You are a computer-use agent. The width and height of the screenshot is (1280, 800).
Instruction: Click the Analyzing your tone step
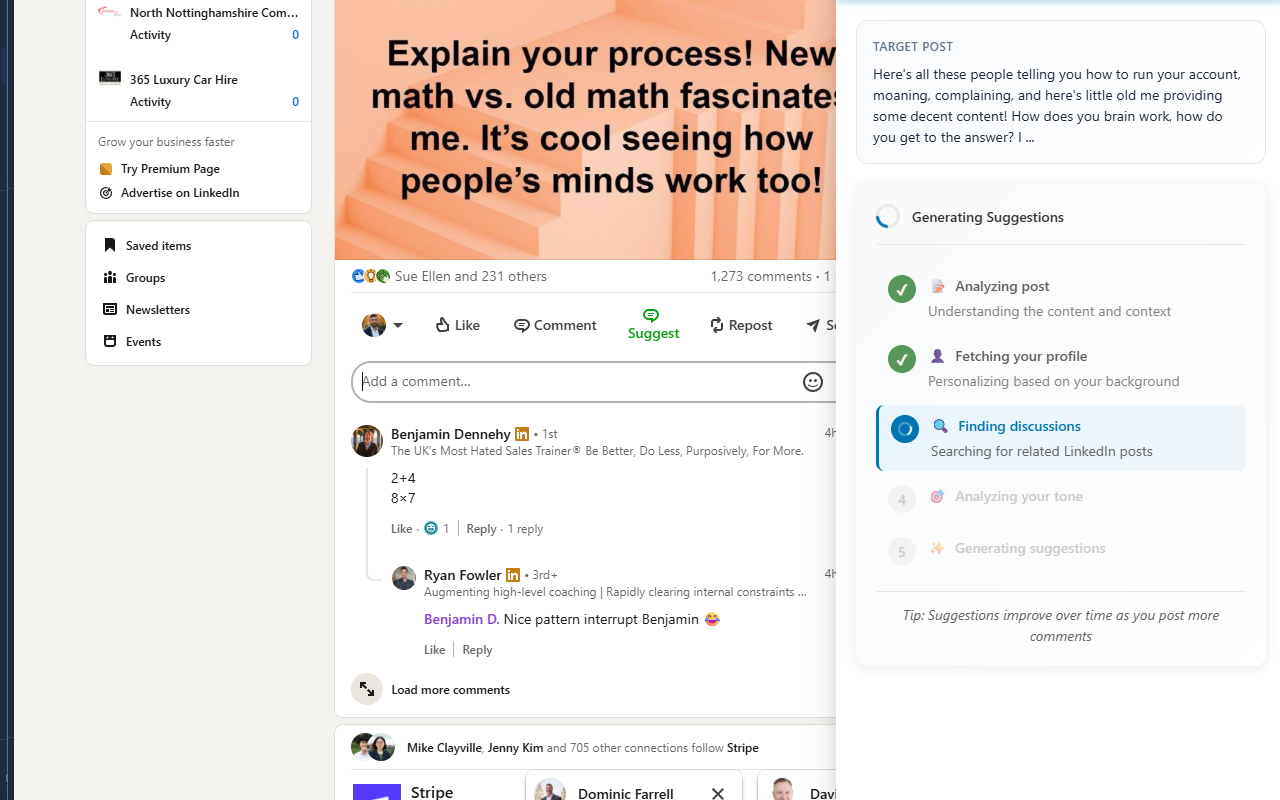(1061, 497)
